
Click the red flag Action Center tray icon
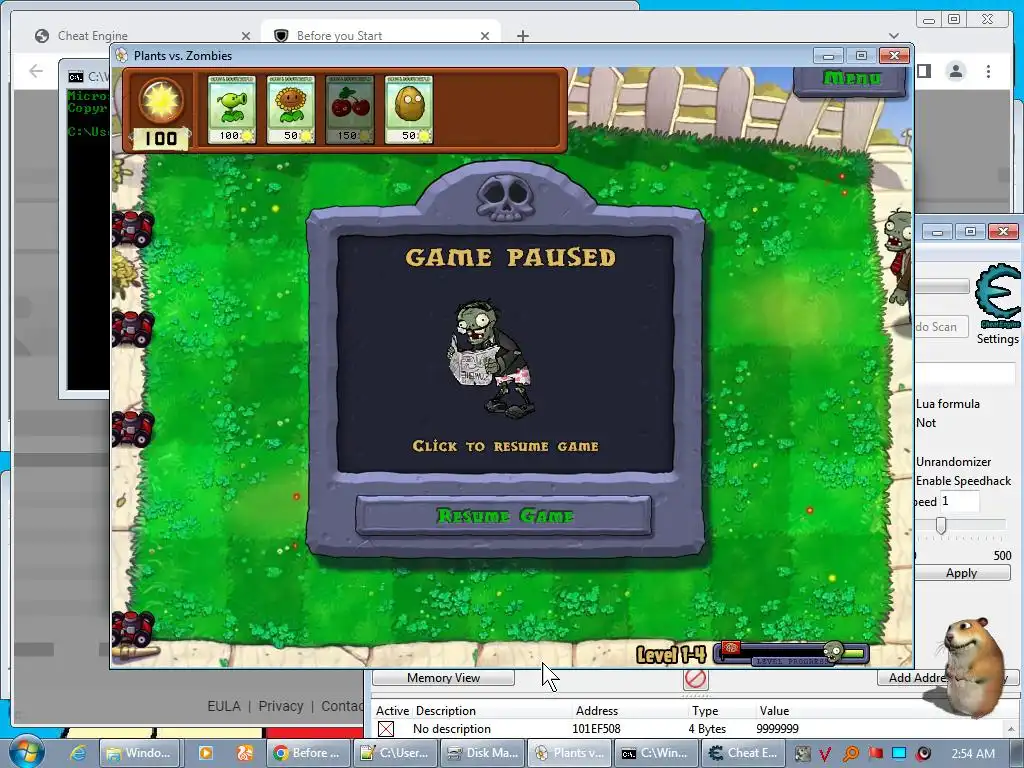tap(875, 753)
